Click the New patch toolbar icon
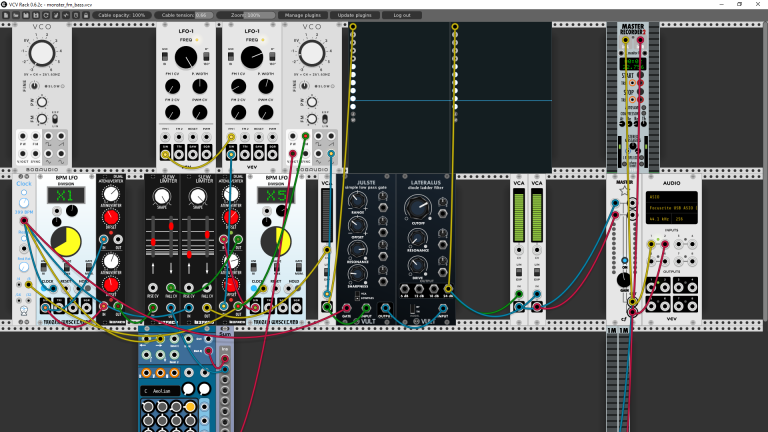 6,15
